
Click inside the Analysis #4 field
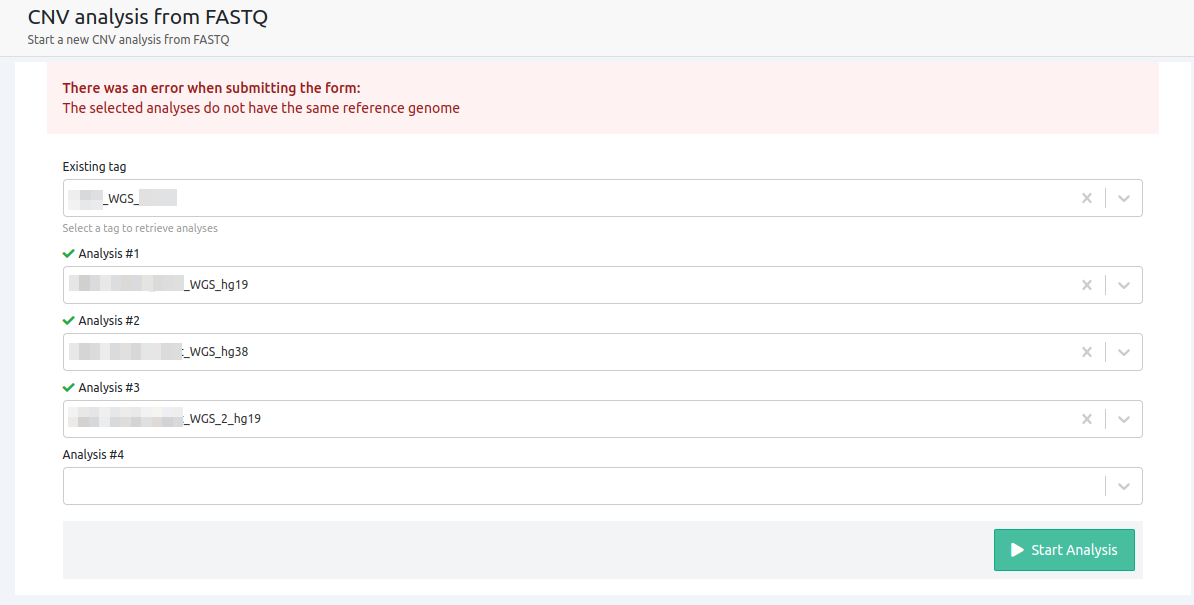click(x=580, y=486)
